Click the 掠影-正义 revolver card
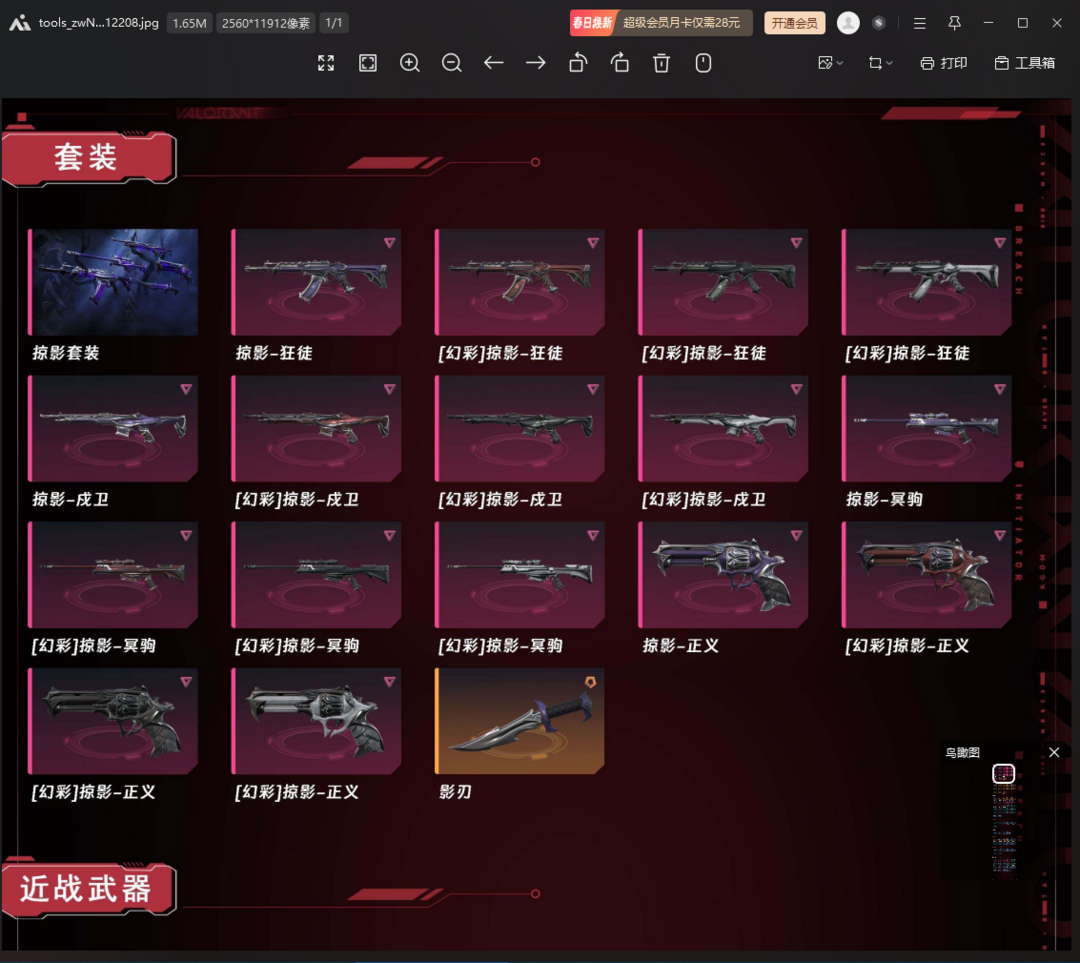Viewport: 1080px width, 963px height. click(x=723, y=574)
